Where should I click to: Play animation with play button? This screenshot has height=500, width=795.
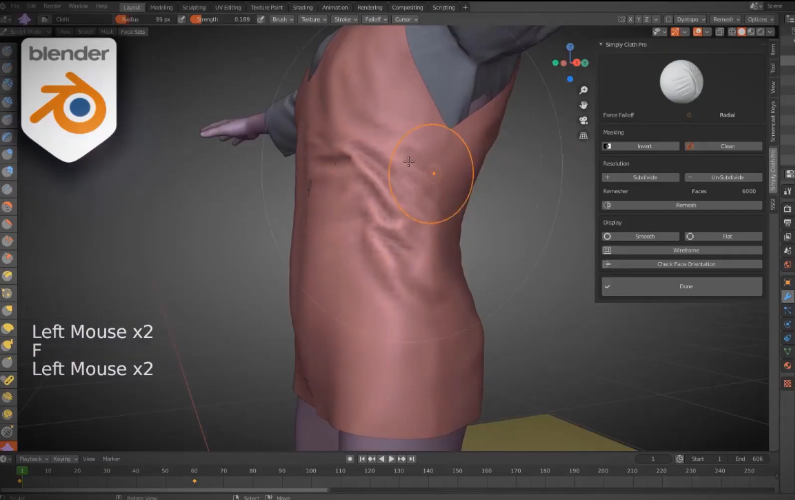click(x=391, y=459)
